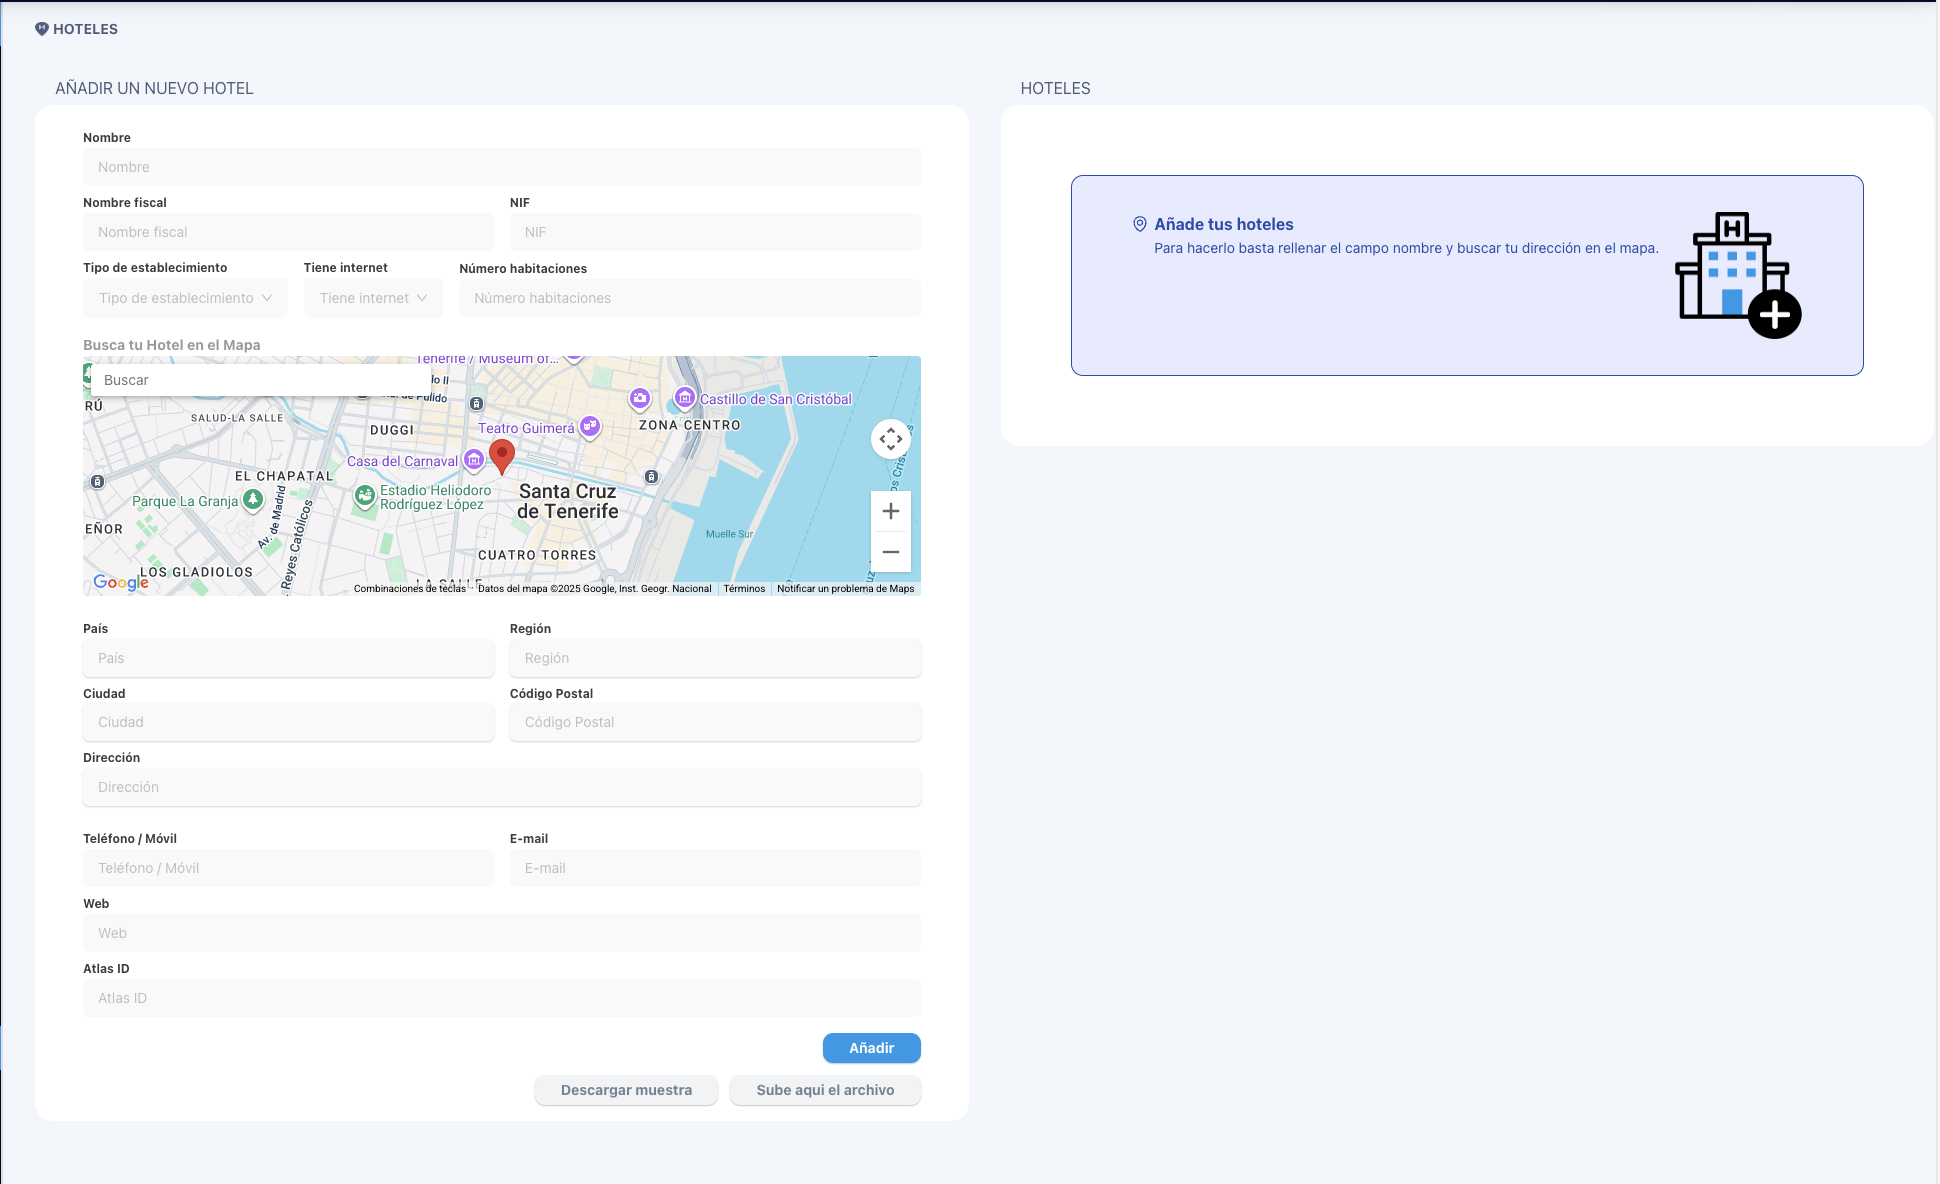This screenshot has height=1184, width=1940.
Task: Click the hotel building add illustration
Action: coord(1738,275)
